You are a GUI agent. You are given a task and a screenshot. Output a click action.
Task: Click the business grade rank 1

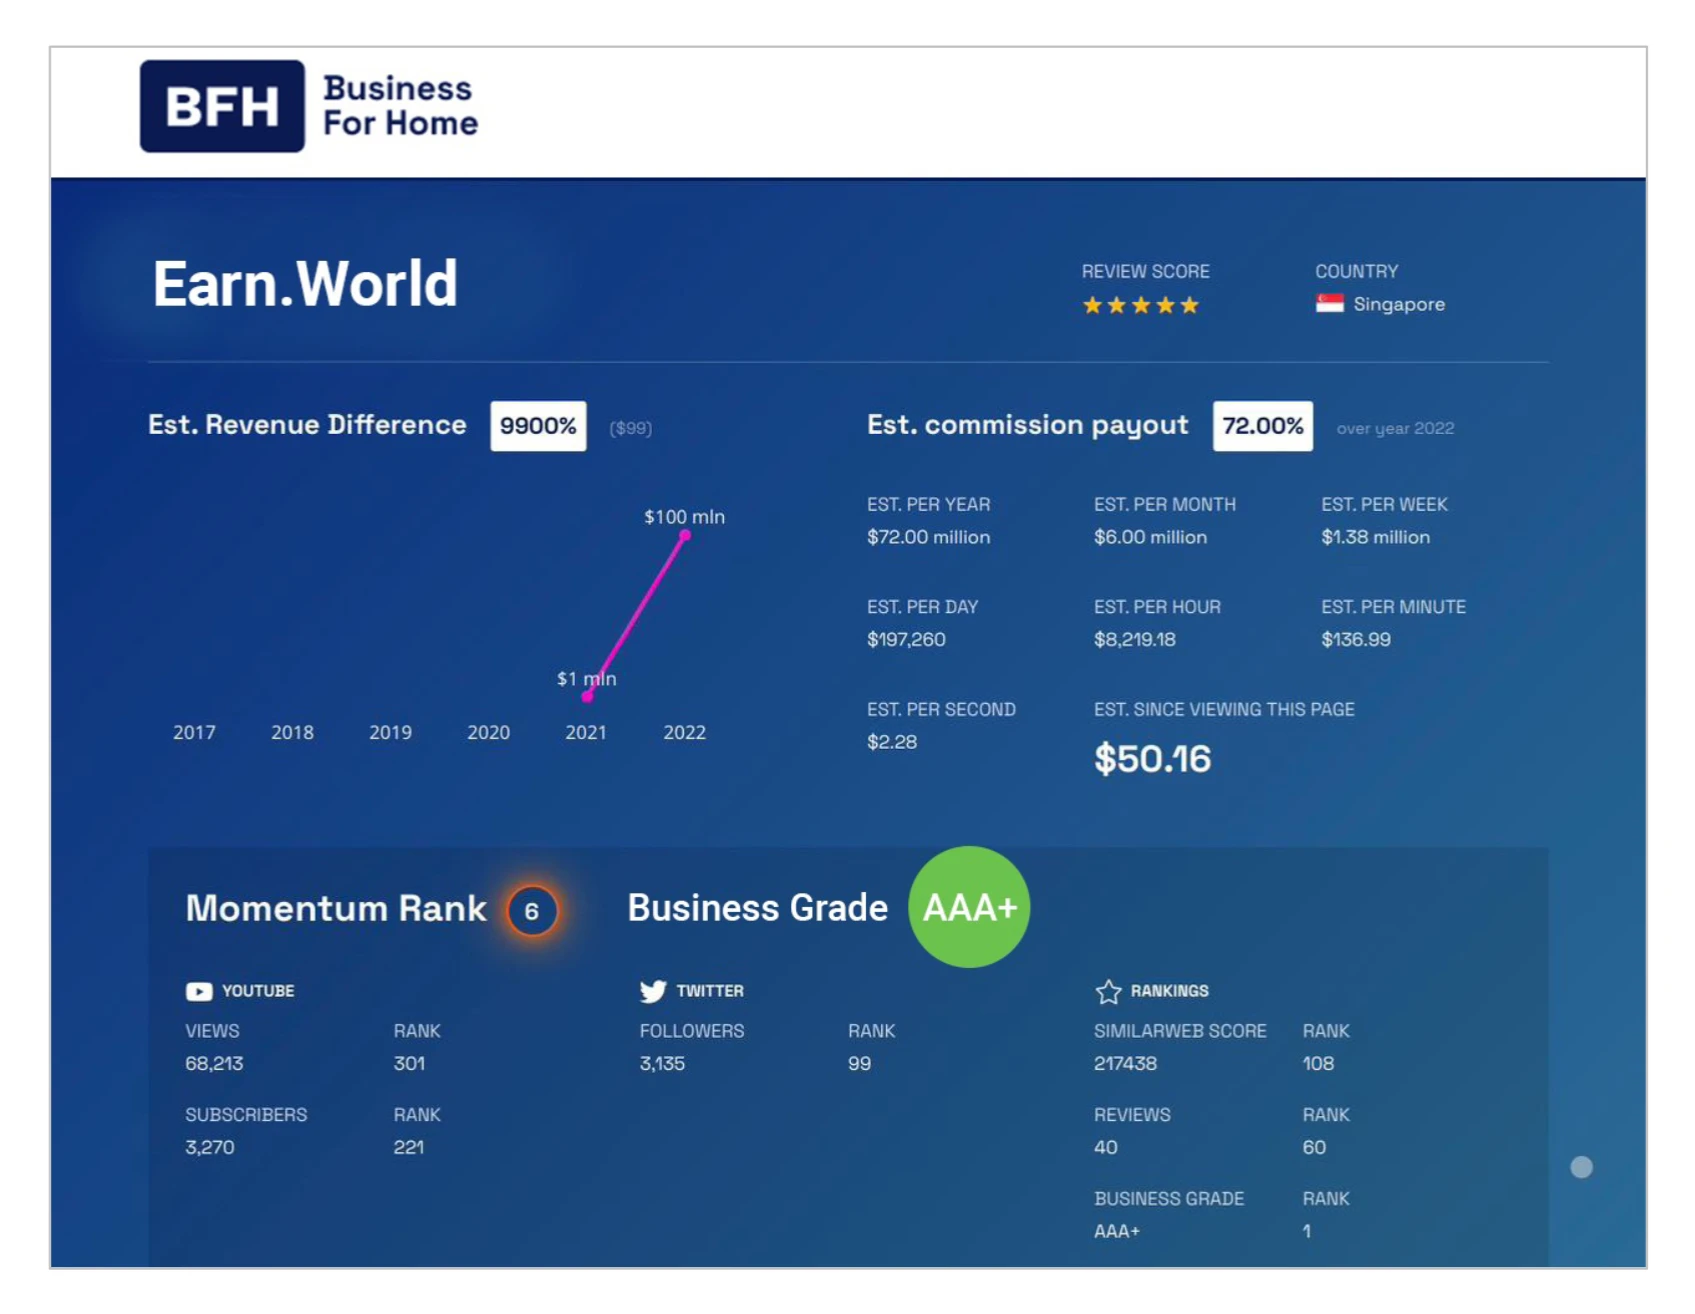pyautogui.click(x=1307, y=1231)
